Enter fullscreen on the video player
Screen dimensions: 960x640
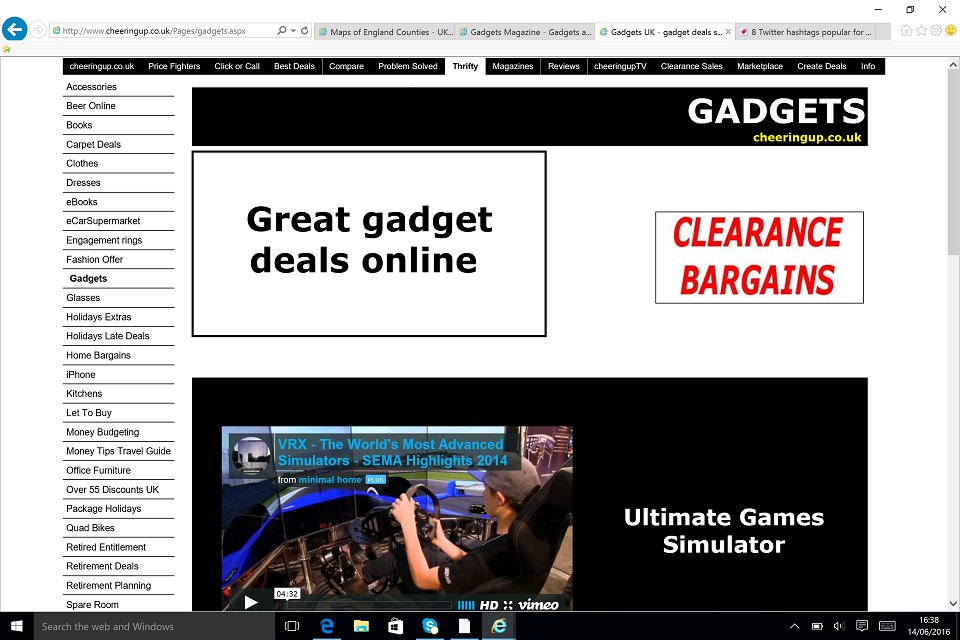coord(509,604)
